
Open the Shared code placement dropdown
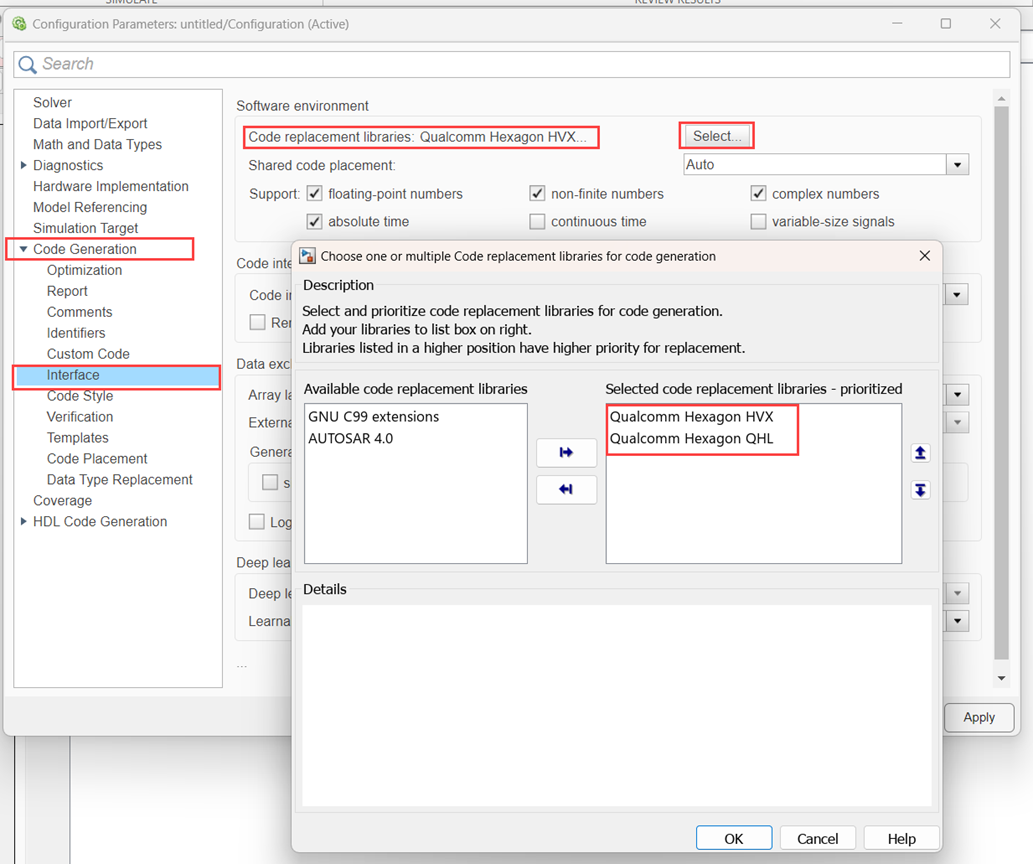[x=957, y=165]
